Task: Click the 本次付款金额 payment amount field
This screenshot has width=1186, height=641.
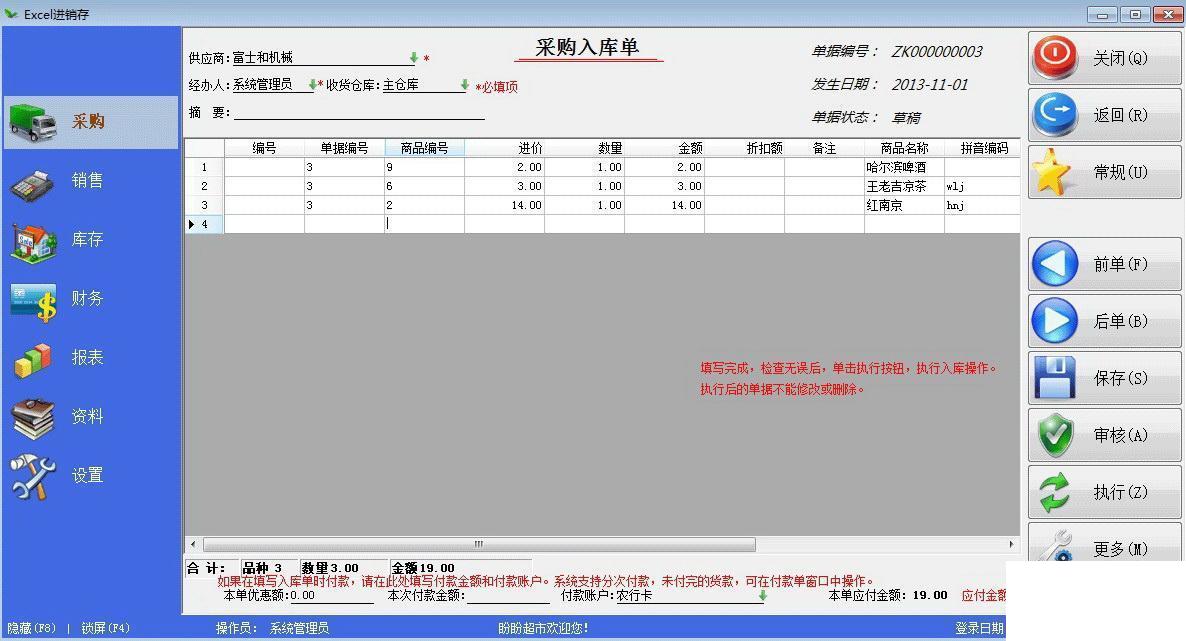Action: click(508, 596)
